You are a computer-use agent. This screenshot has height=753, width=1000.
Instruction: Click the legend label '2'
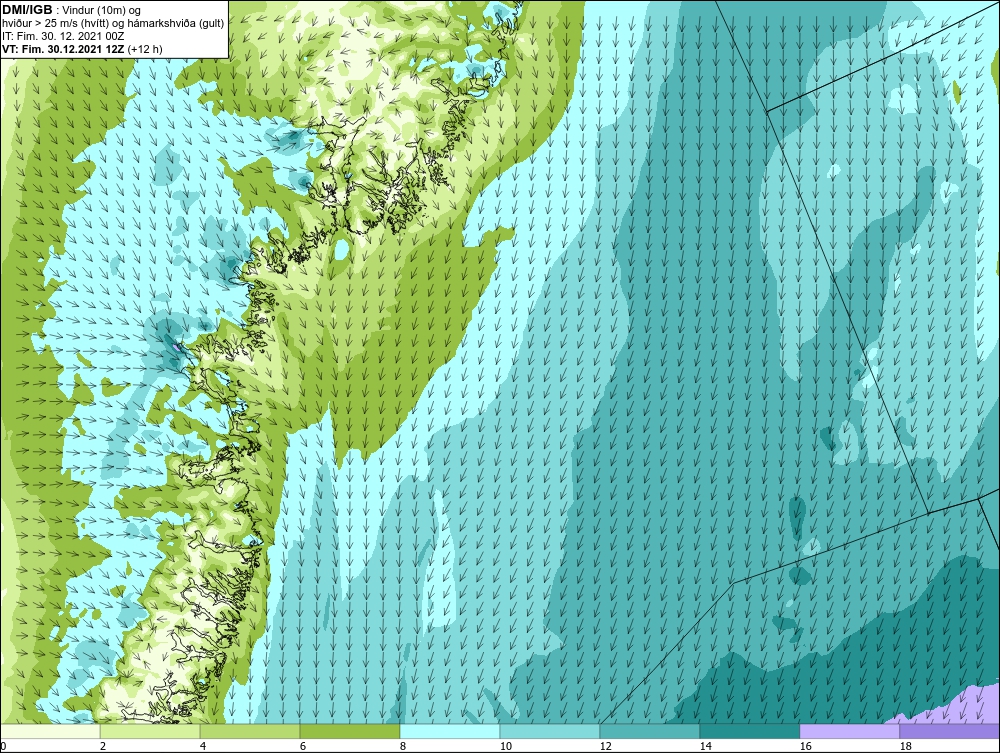coord(103,746)
